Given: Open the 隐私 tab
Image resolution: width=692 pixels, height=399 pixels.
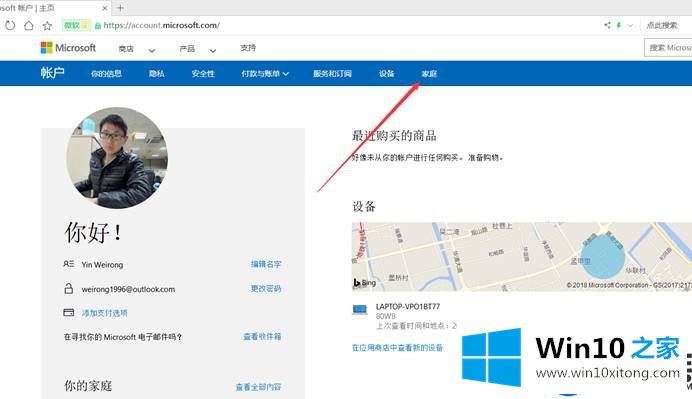Looking at the screenshot, I should [157, 74].
